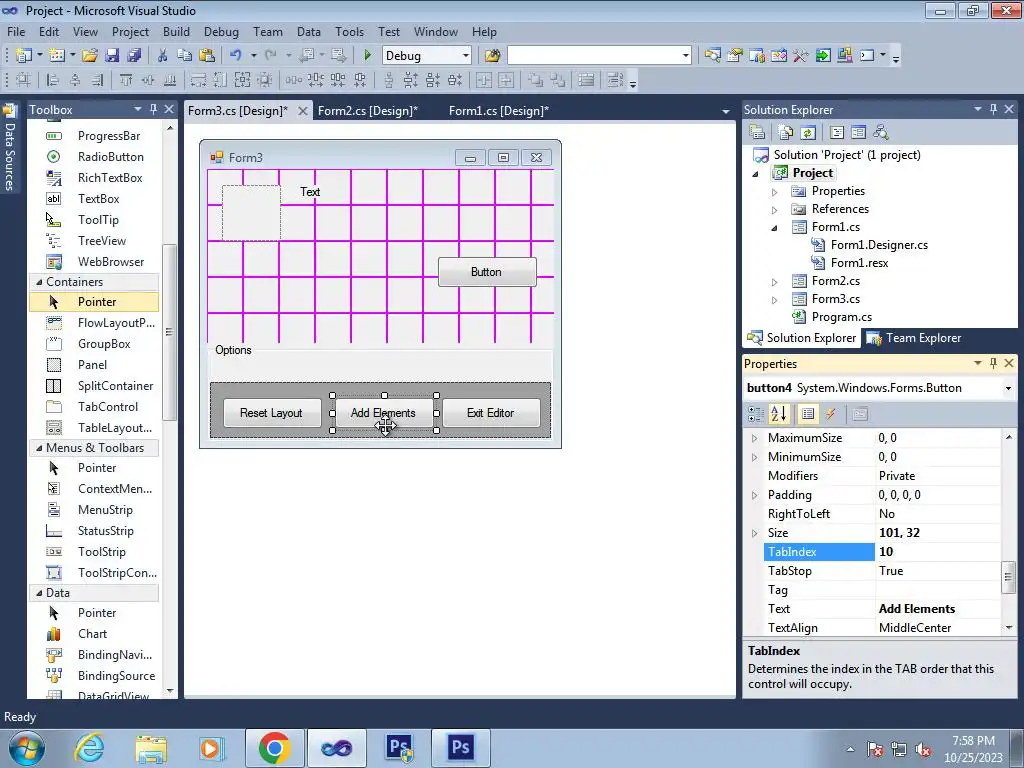Expand the Properties node in Solution Explorer
This screenshot has height=768, width=1024.
pyautogui.click(x=775, y=192)
